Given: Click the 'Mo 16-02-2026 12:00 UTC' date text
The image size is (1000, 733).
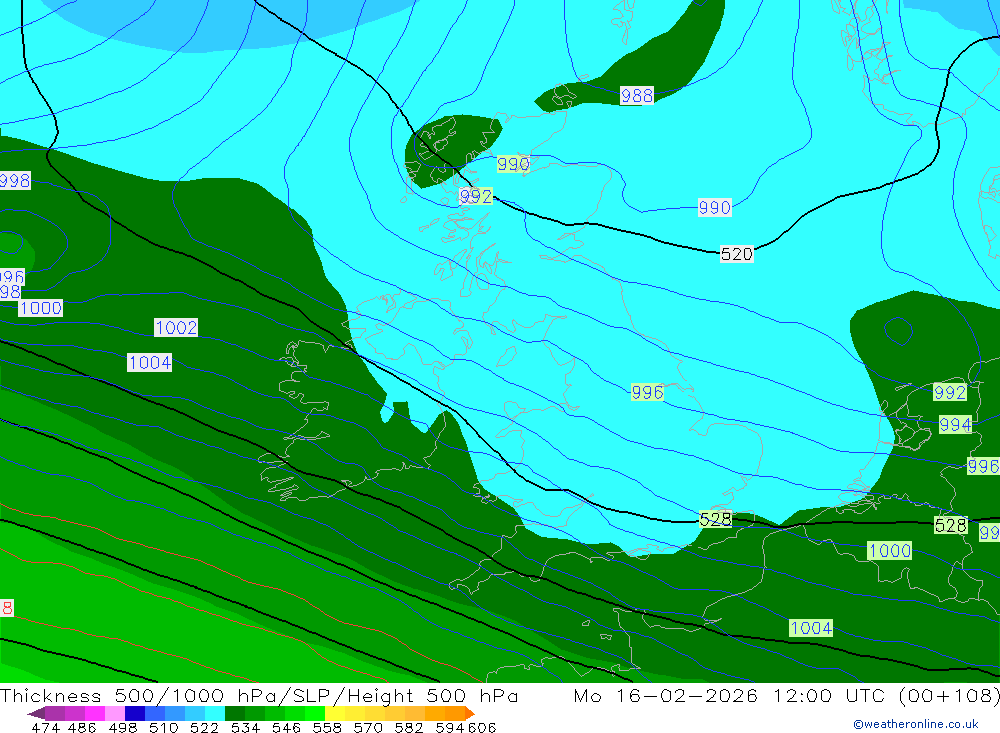Looking at the screenshot, I should coord(732,695).
